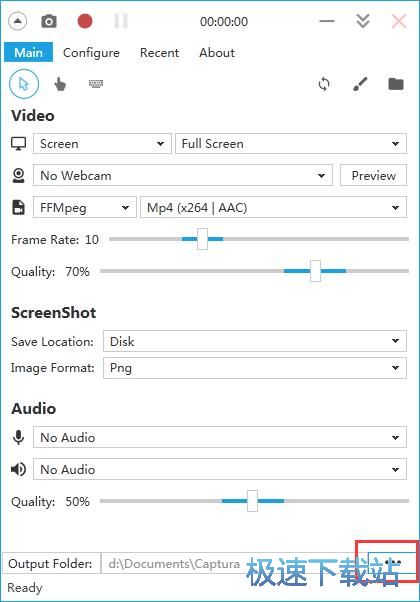Image resolution: width=420 pixels, height=602 pixels.
Task: Click the refresh sources icon
Action: [x=324, y=84]
